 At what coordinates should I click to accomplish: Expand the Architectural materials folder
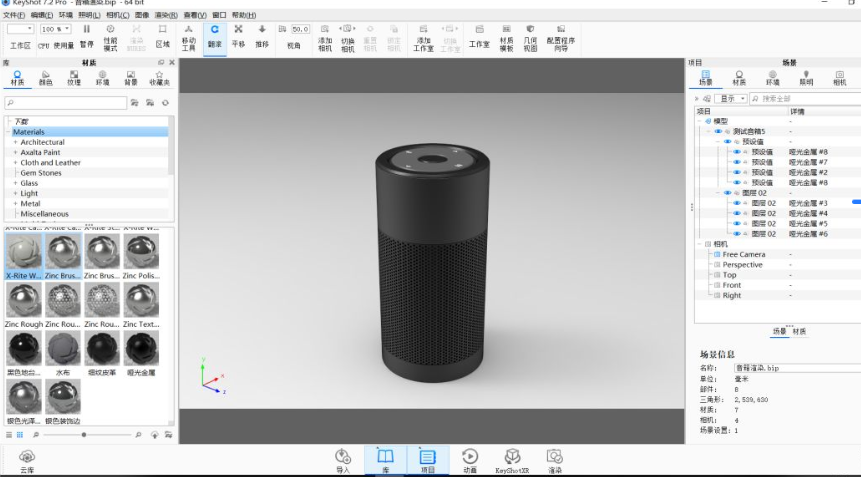pyautogui.click(x=15, y=142)
